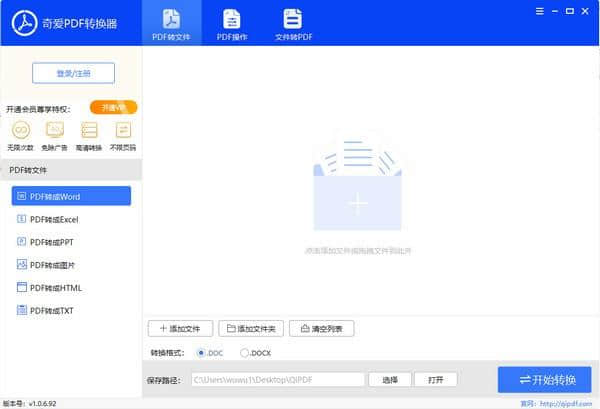Viewport: 600px width, 409px height.
Task: Switch to the PDF操作 tab
Action: click(x=231, y=24)
